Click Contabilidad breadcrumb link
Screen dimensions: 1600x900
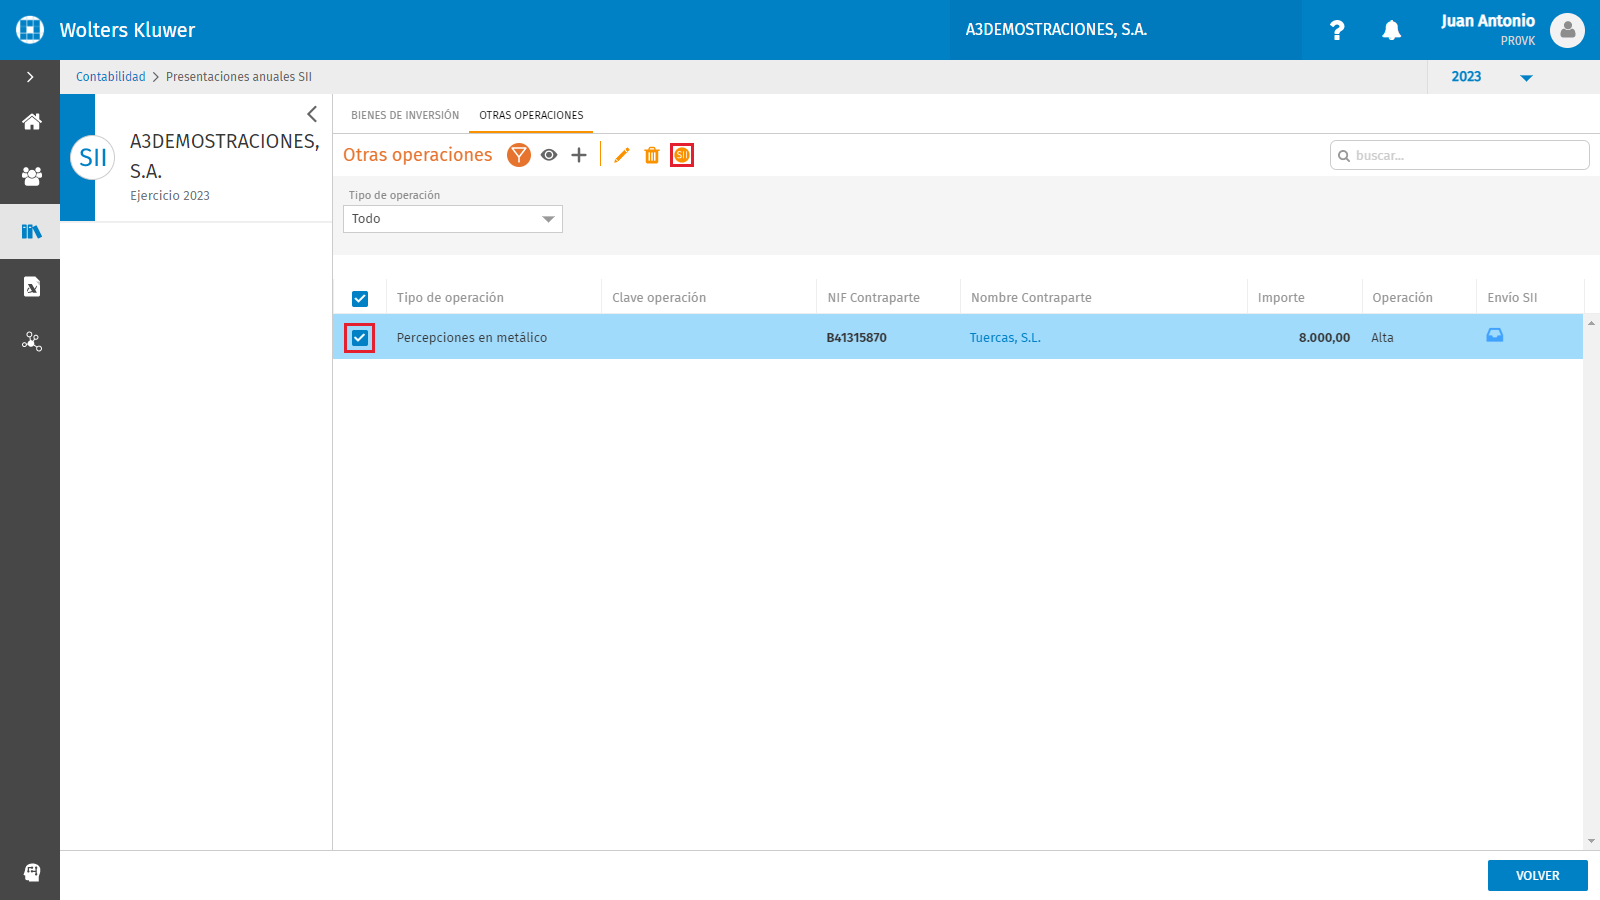point(111,77)
